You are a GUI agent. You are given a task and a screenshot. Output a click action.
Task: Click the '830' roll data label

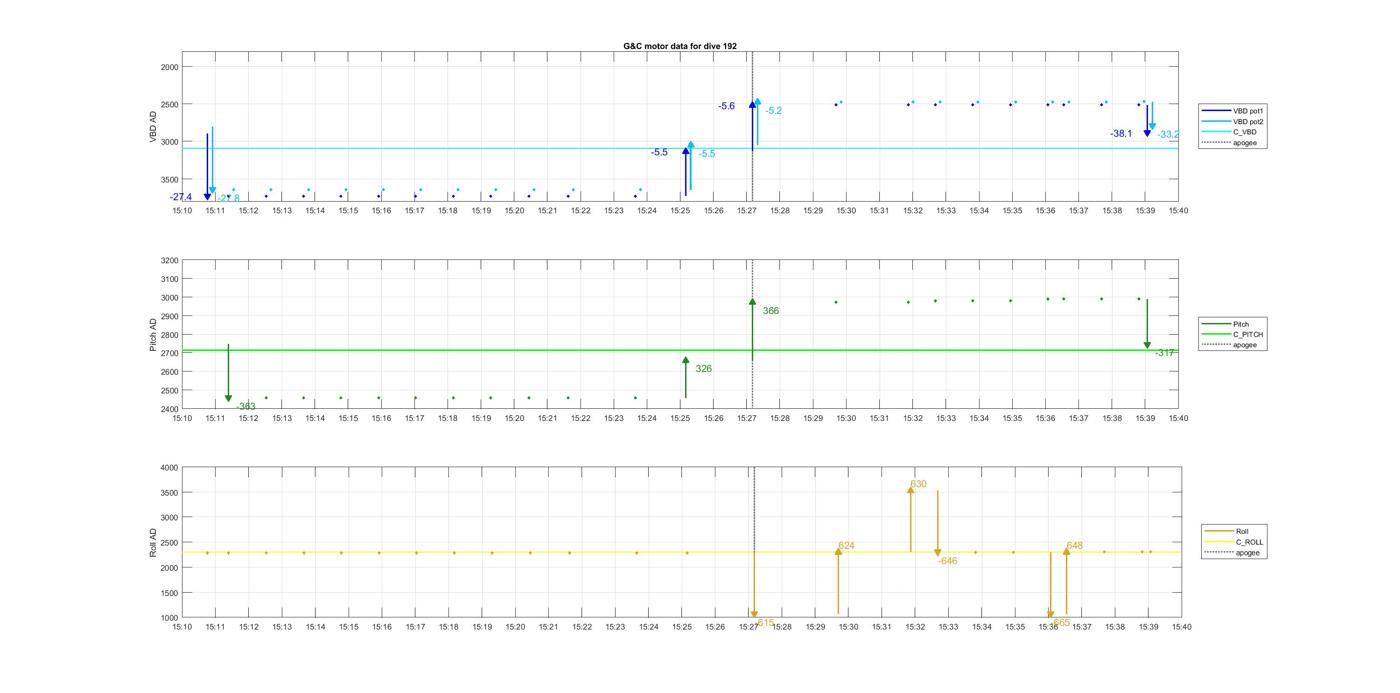pos(918,484)
